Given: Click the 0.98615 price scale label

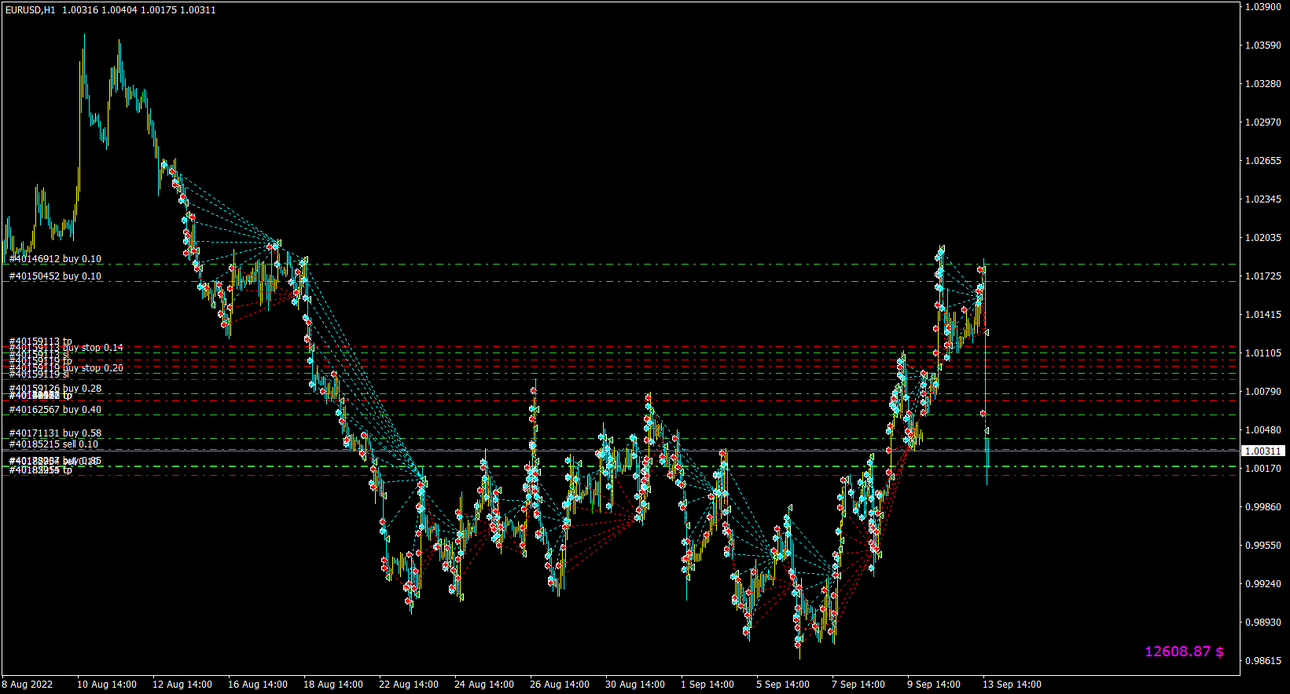Looking at the screenshot, I should pyautogui.click(x=1263, y=661).
